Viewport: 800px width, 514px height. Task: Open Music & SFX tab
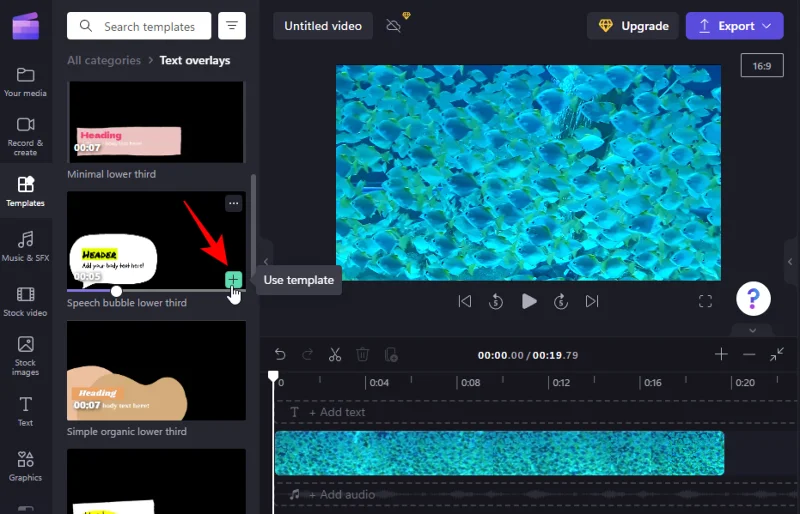coord(26,246)
